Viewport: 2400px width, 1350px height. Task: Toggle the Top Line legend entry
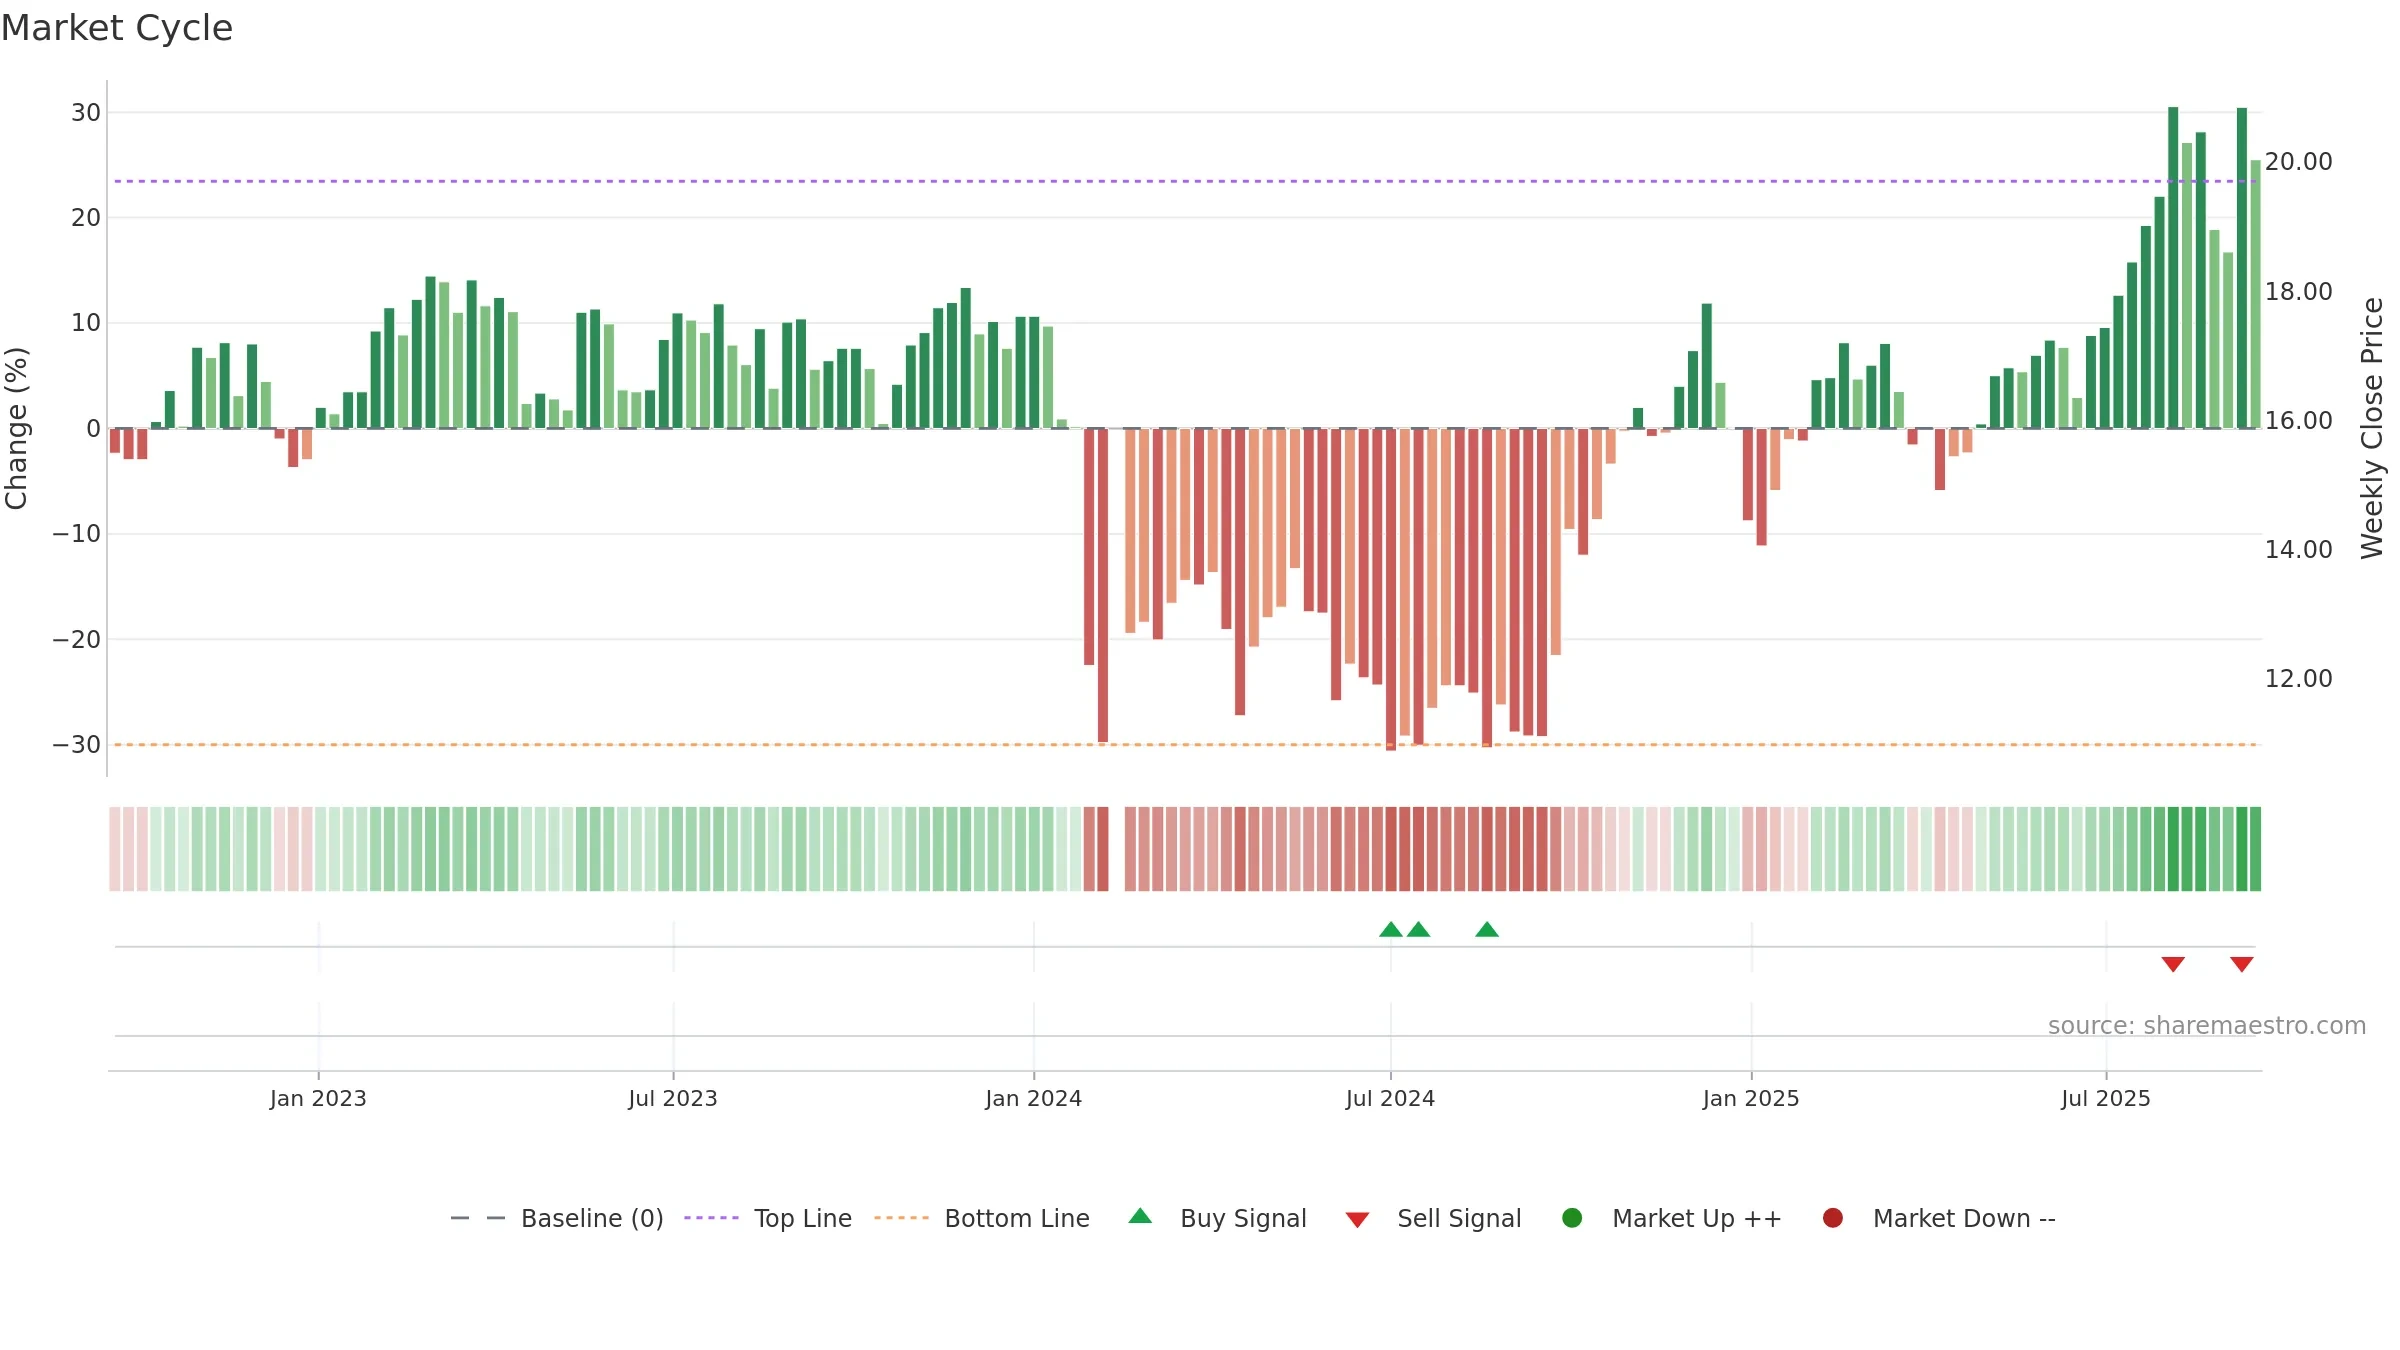click(x=768, y=1218)
